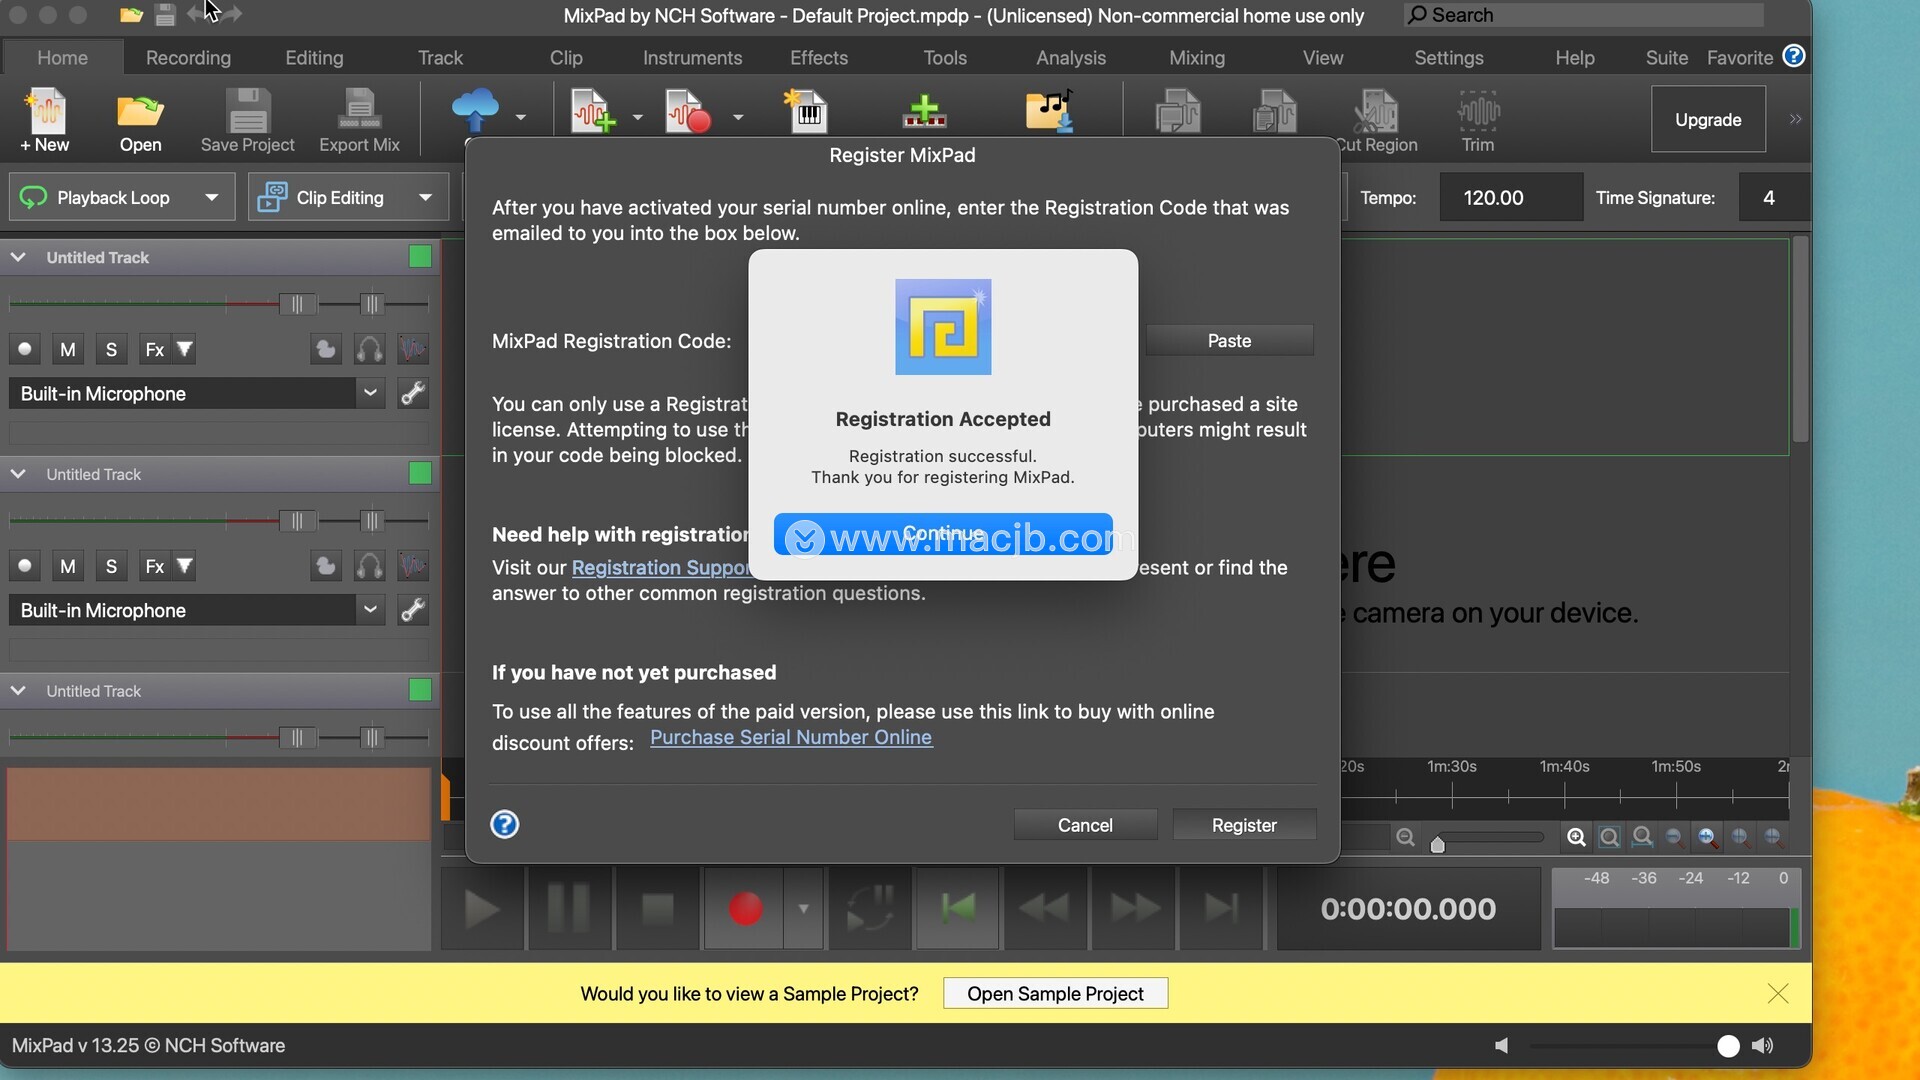Collapse the third Untitled Track

18,691
